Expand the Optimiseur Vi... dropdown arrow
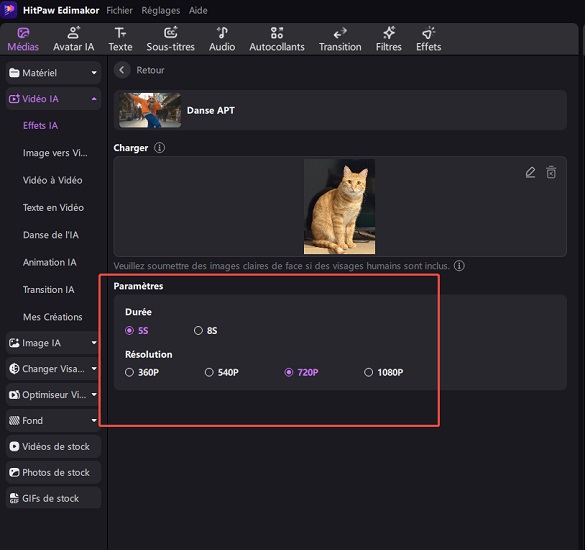The height and width of the screenshot is (550, 585). click(x=94, y=394)
